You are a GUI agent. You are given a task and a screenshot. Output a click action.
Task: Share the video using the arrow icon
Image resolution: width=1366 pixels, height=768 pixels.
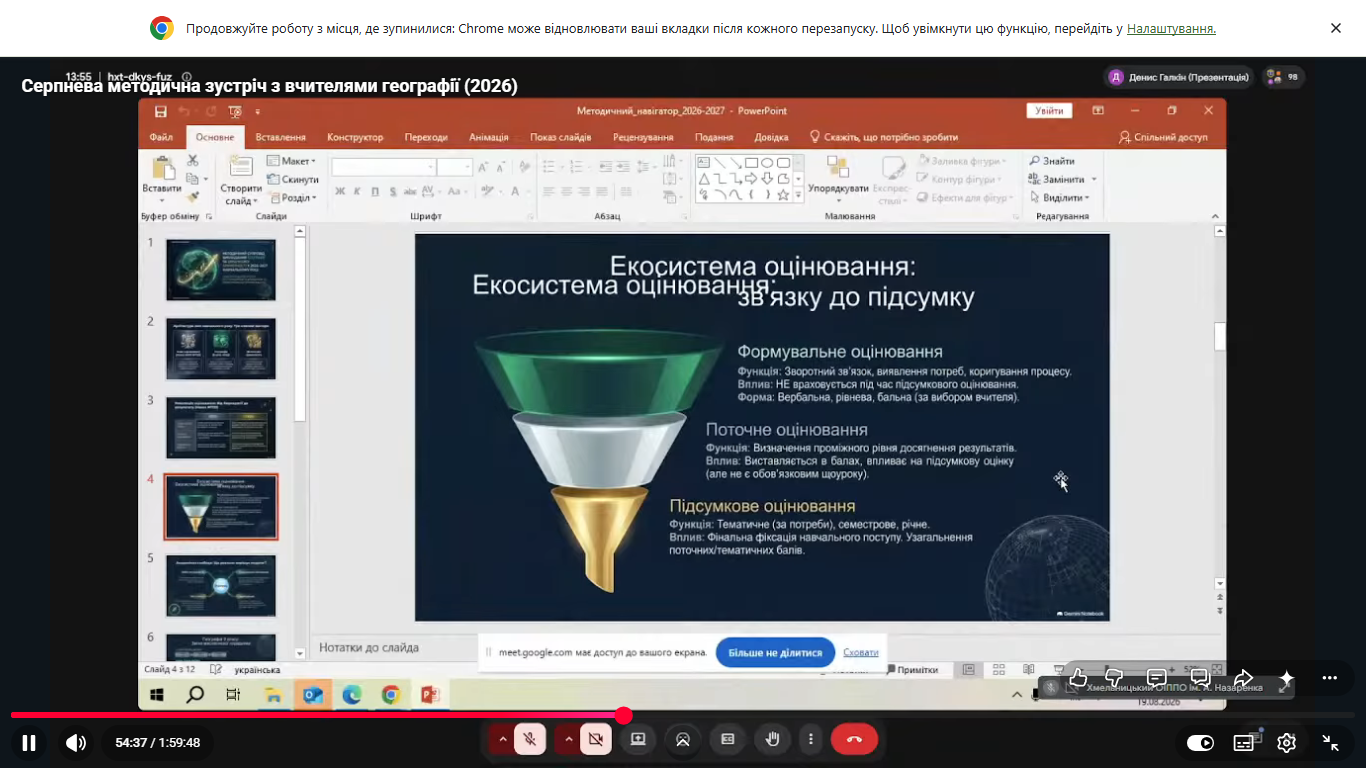1243,678
